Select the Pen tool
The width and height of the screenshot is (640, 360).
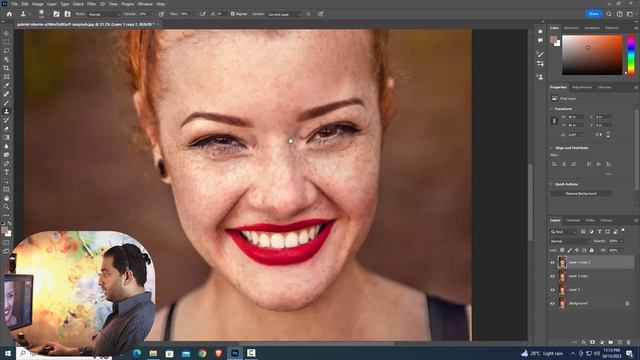coord(6,164)
